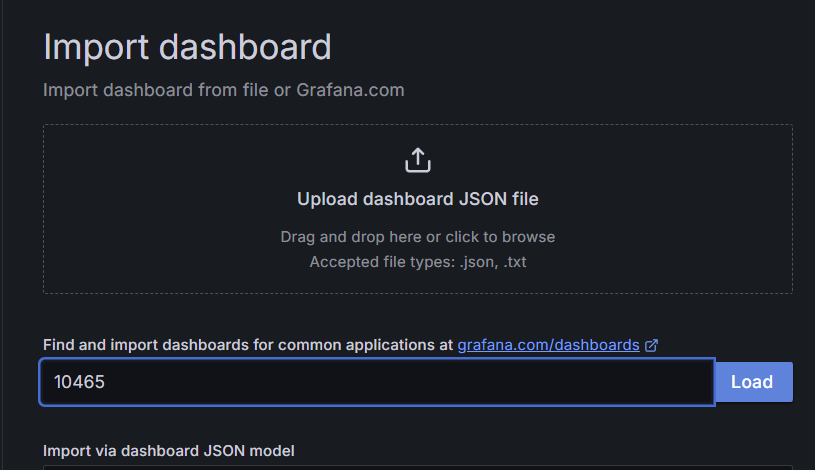This screenshot has width=815, height=470.
Task: Click the "Import via dashboard JSON model" label
Action: 169,451
